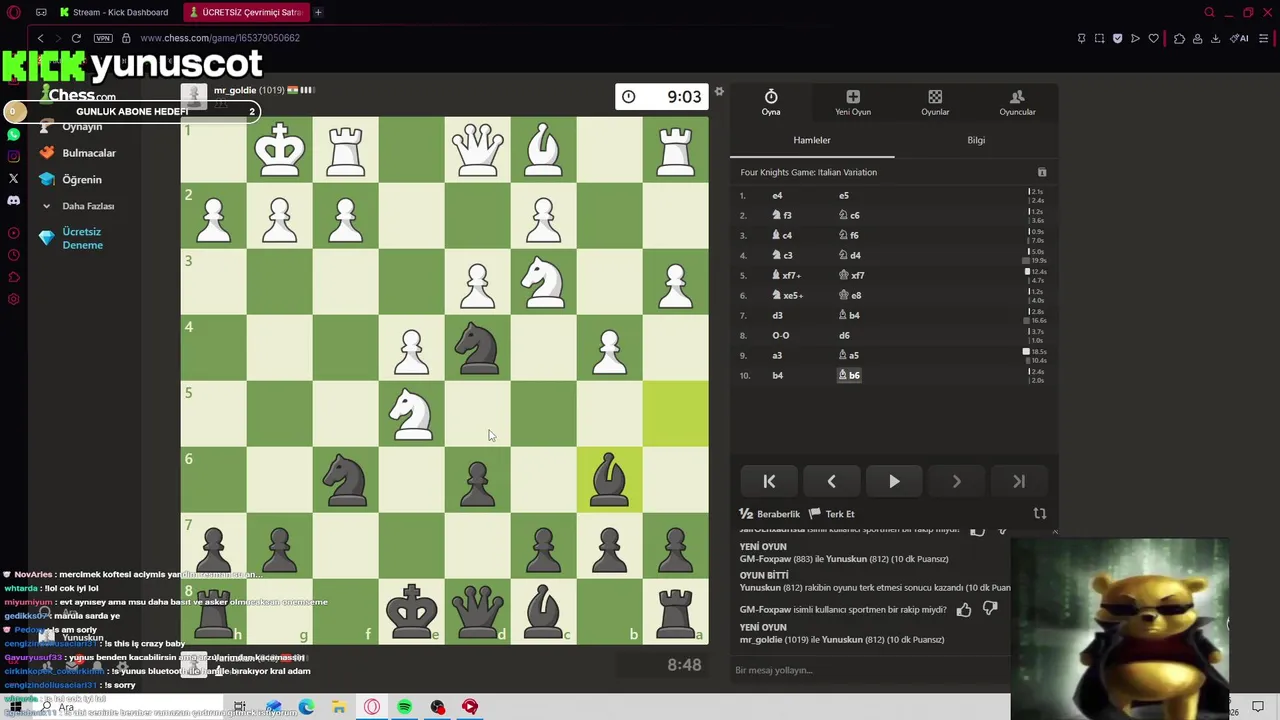This screenshot has width=1280, height=720.
Task: Click the opponent avatar thumbnail
Action: (194, 96)
